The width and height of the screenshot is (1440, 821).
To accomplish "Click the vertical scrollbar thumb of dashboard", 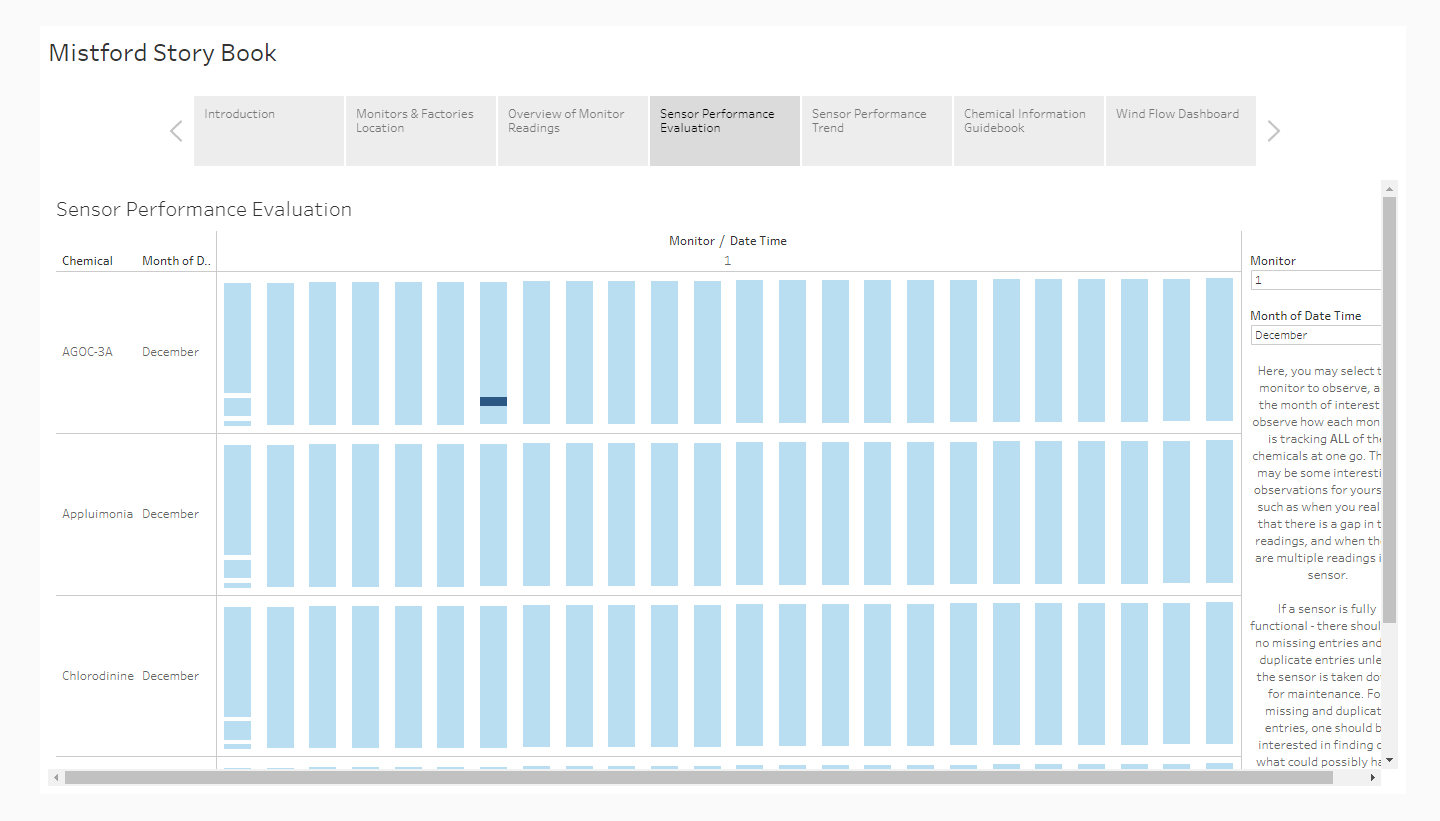I will 1389,409.
